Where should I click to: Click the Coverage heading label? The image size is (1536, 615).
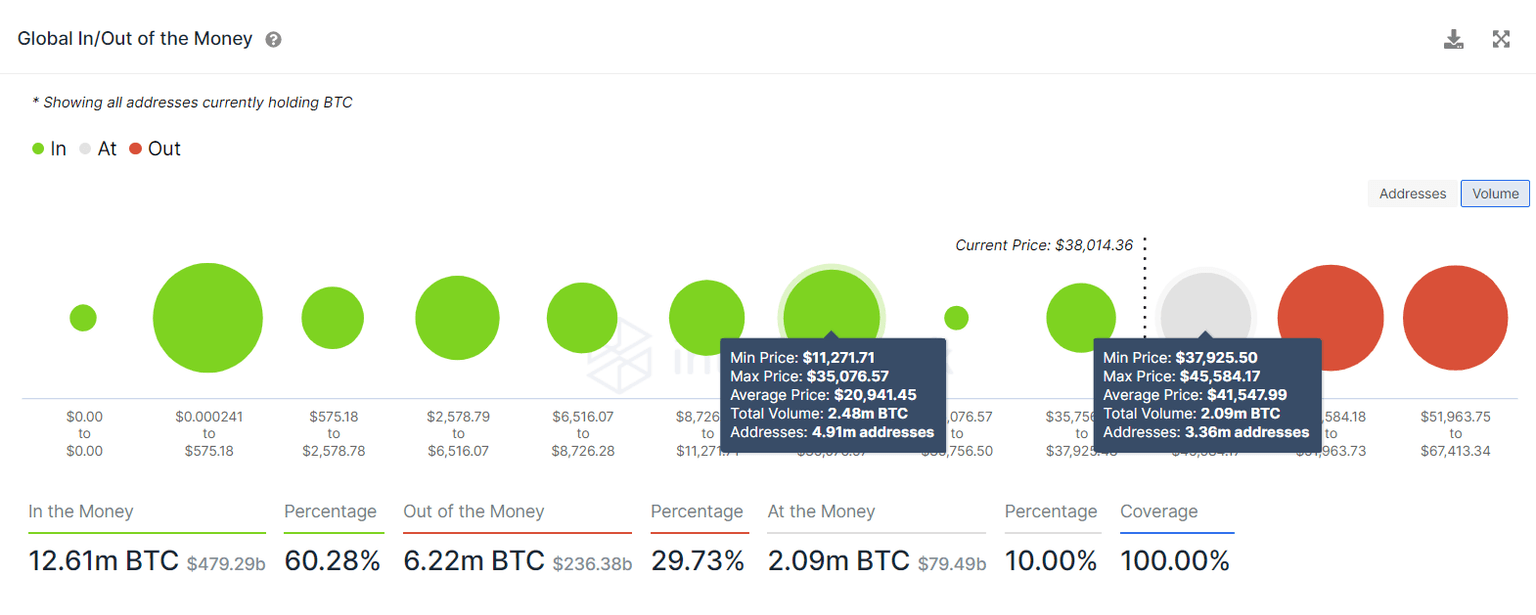coord(1159,512)
